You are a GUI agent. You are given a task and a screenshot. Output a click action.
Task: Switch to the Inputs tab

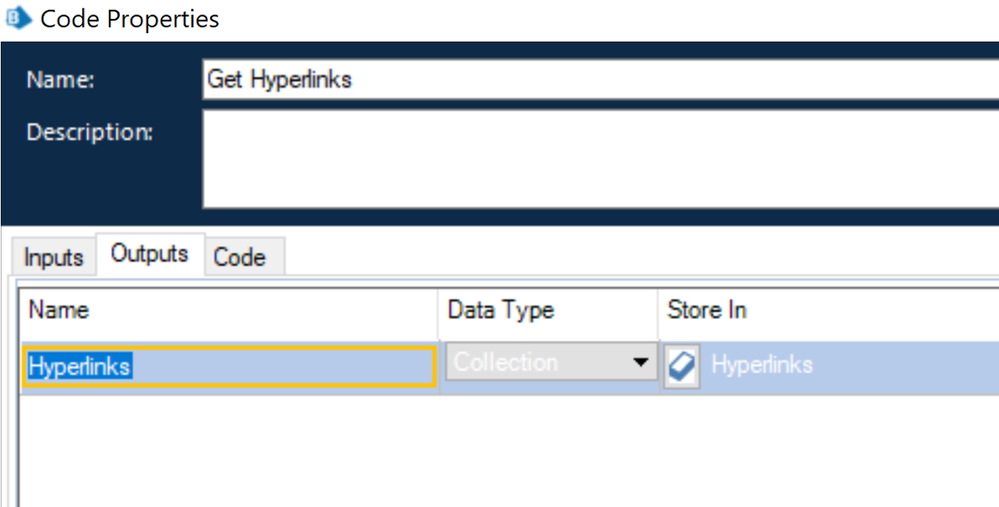coord(53,257)
